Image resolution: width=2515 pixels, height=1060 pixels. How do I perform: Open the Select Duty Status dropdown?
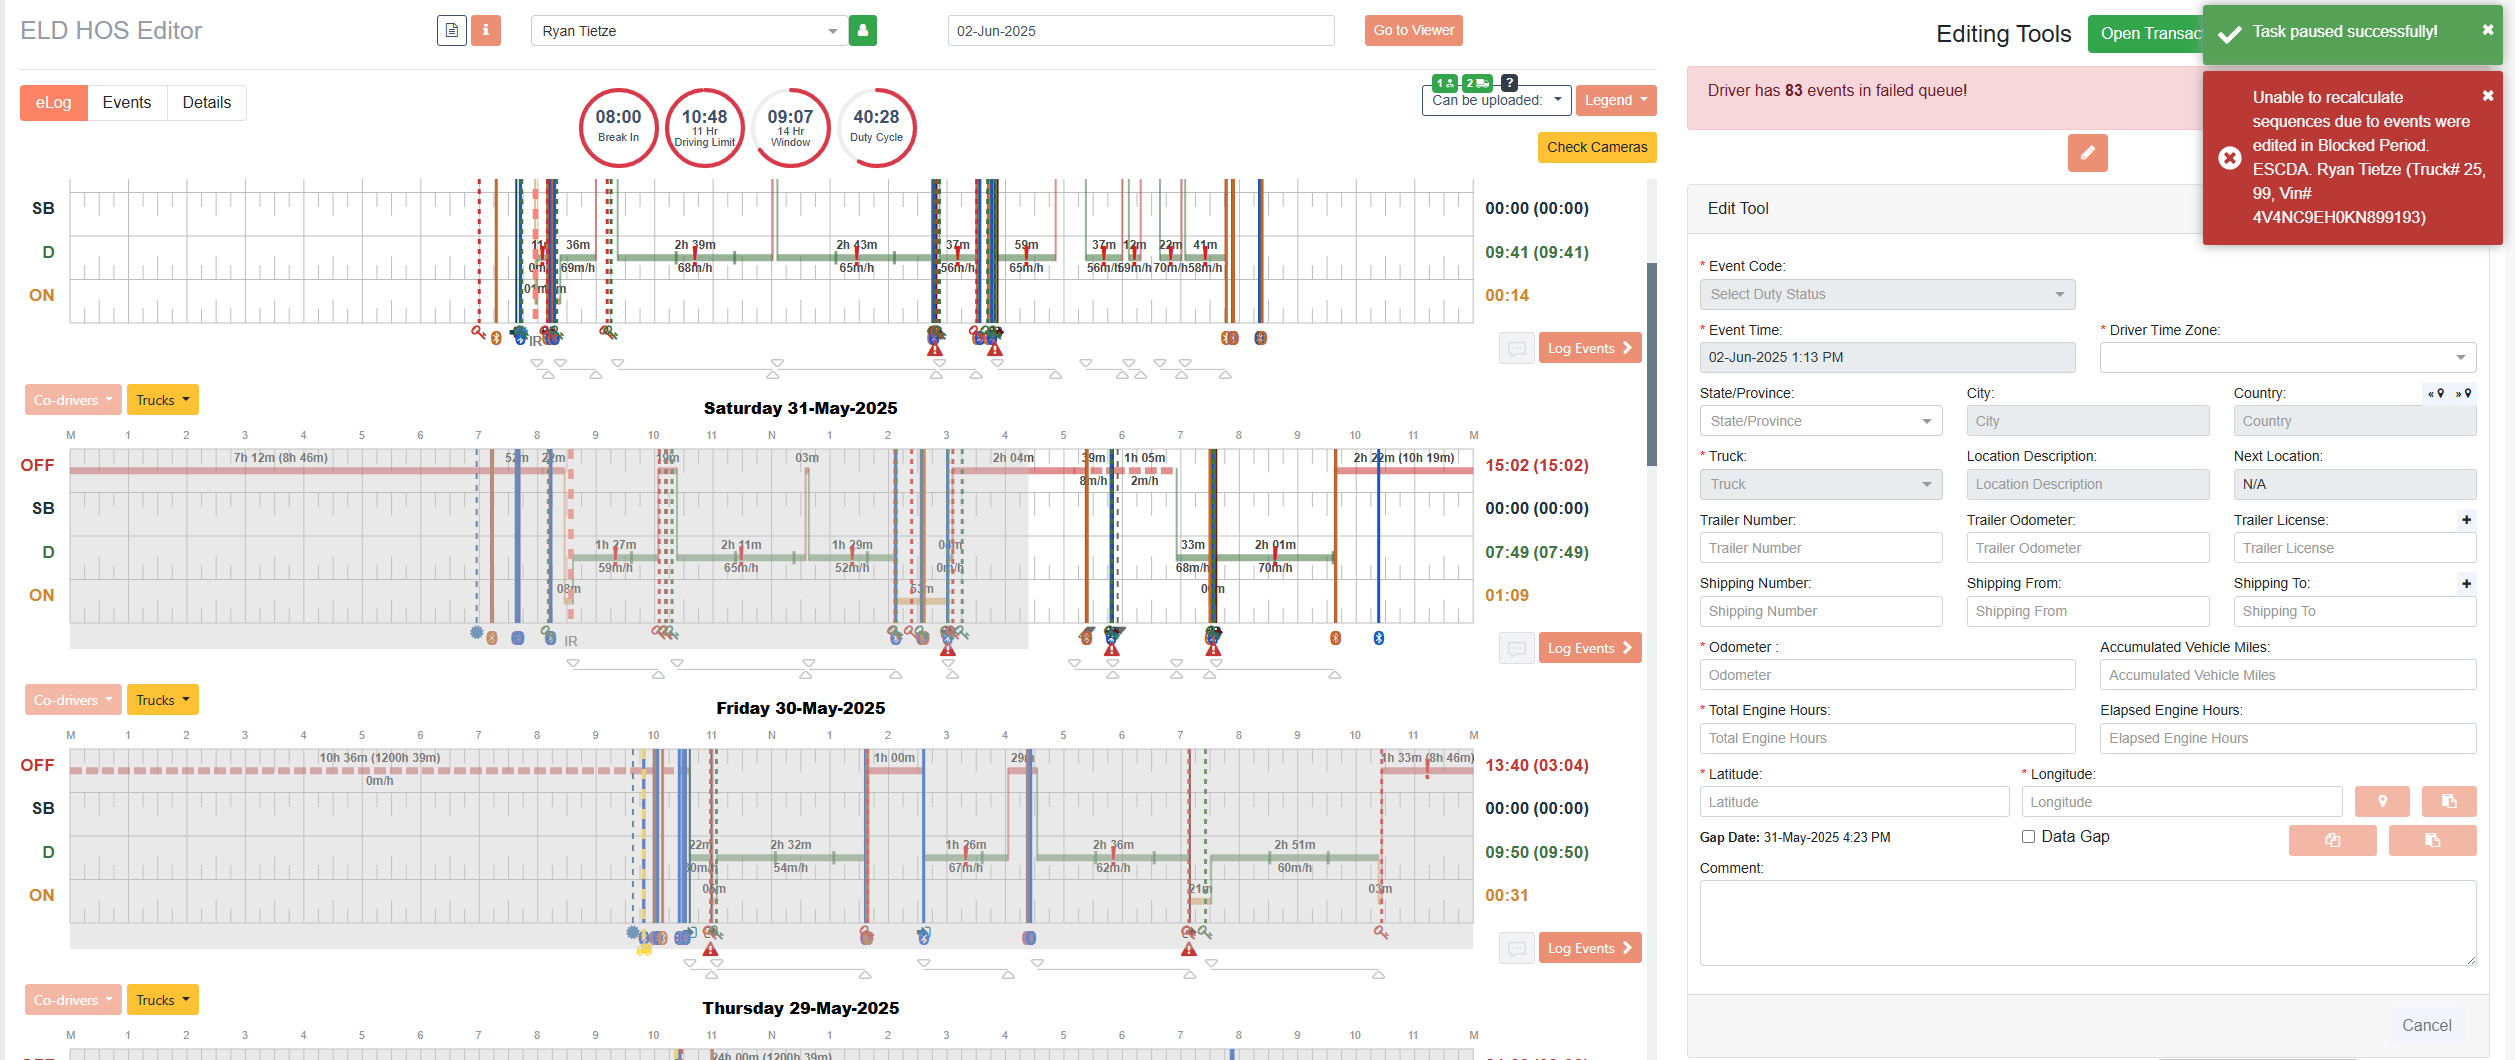point(1887,294)
